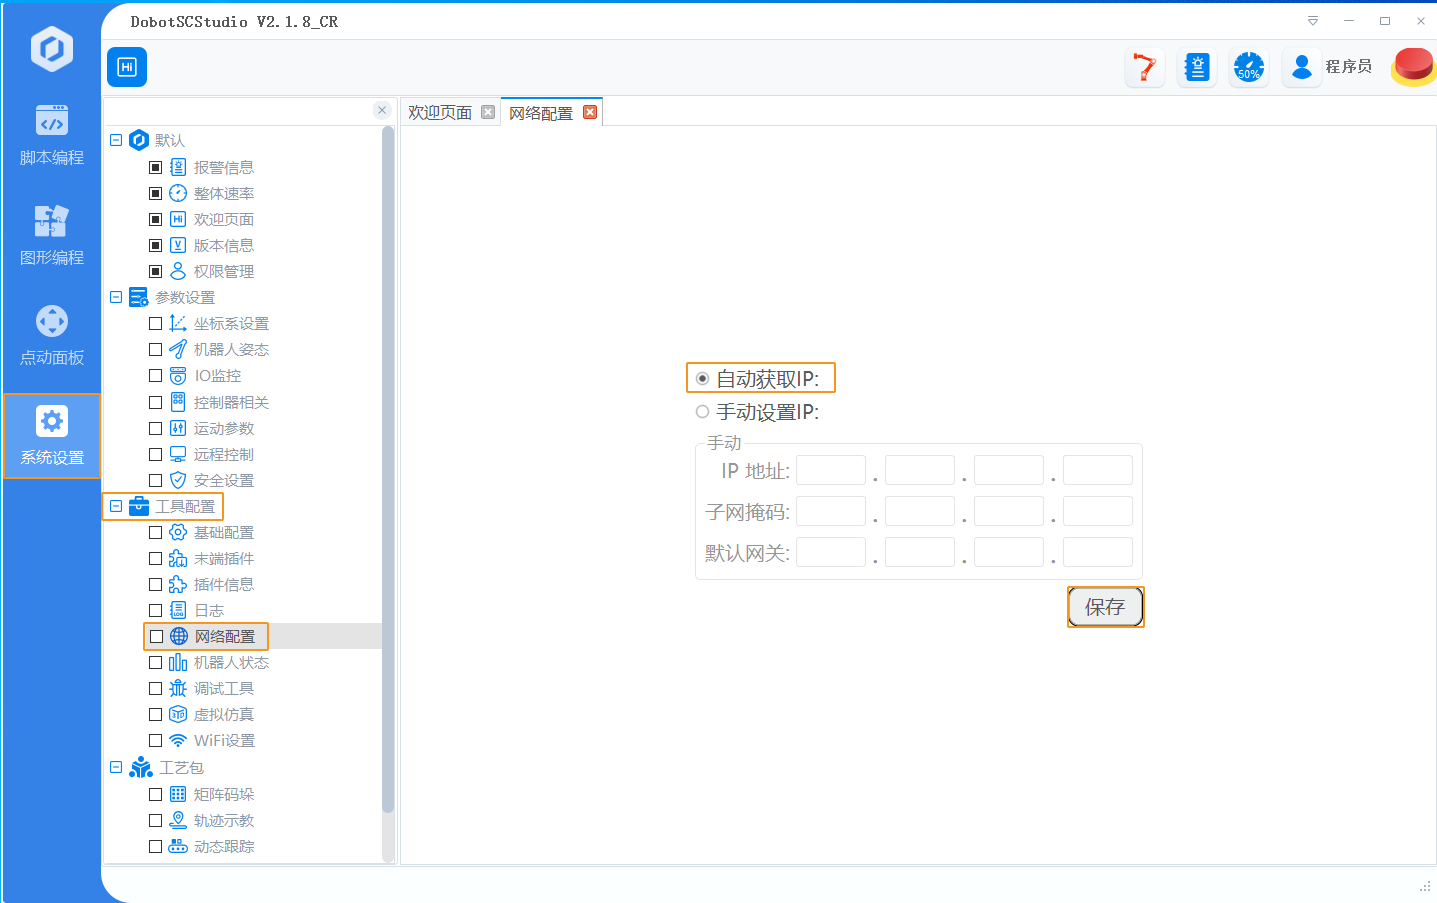Image resolution: width=1437 pixels, height=903 pixels.
Task: Check the 日志 checkbox
Action: click(155, 610)
